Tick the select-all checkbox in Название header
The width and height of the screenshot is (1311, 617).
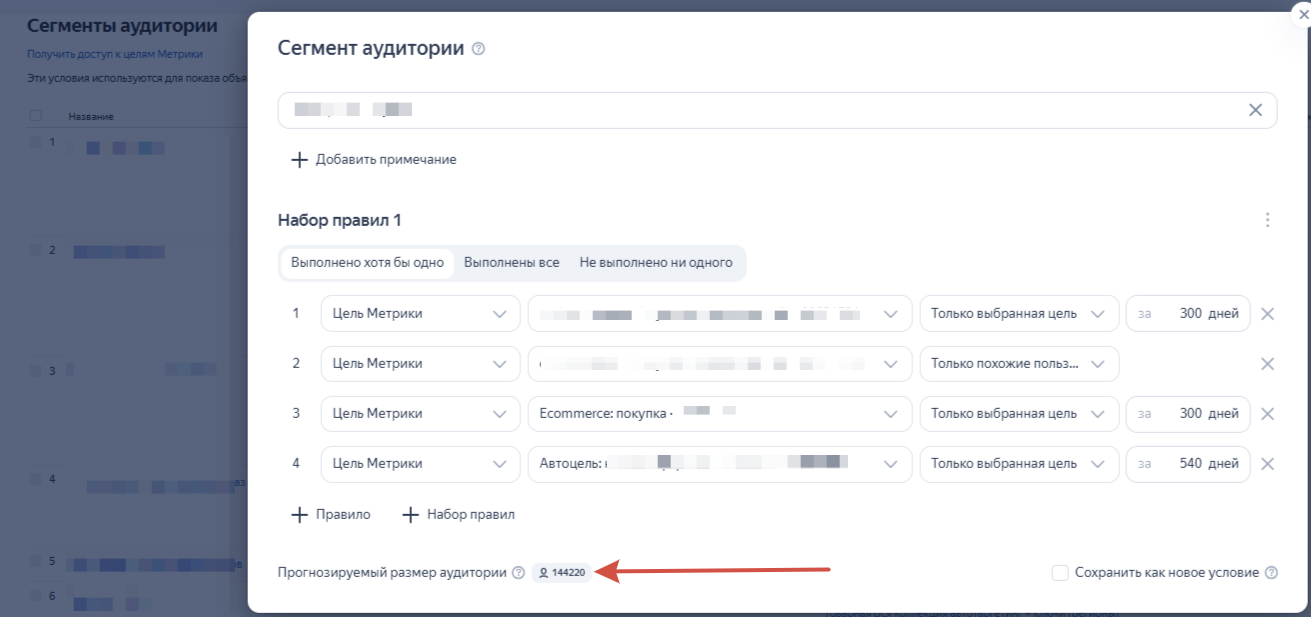coord(36,116)
